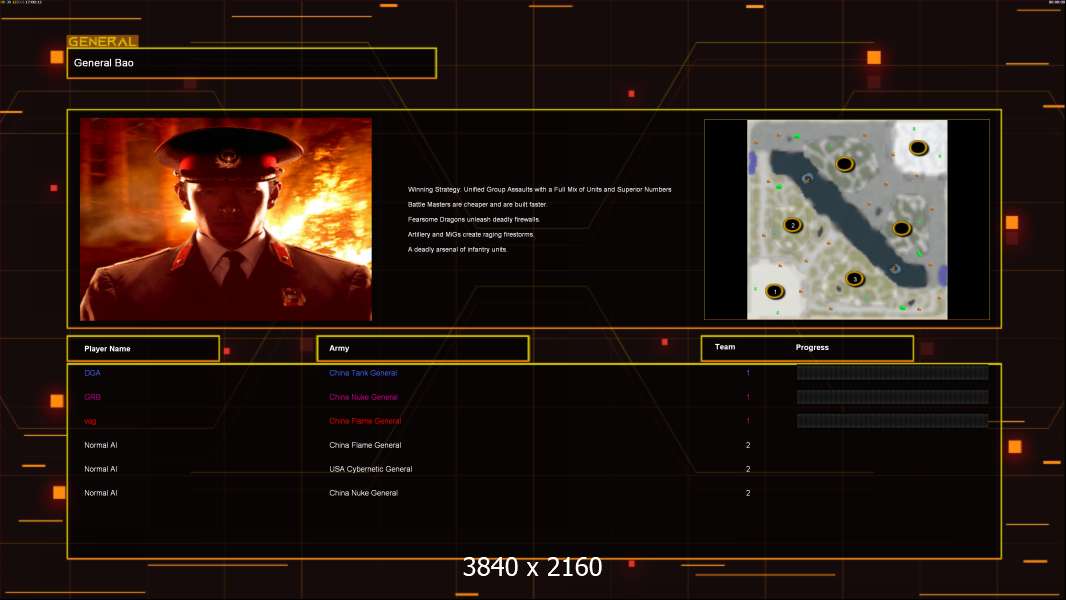Click the Player Name column header
1066x600 pixels.
click(143, 349)
